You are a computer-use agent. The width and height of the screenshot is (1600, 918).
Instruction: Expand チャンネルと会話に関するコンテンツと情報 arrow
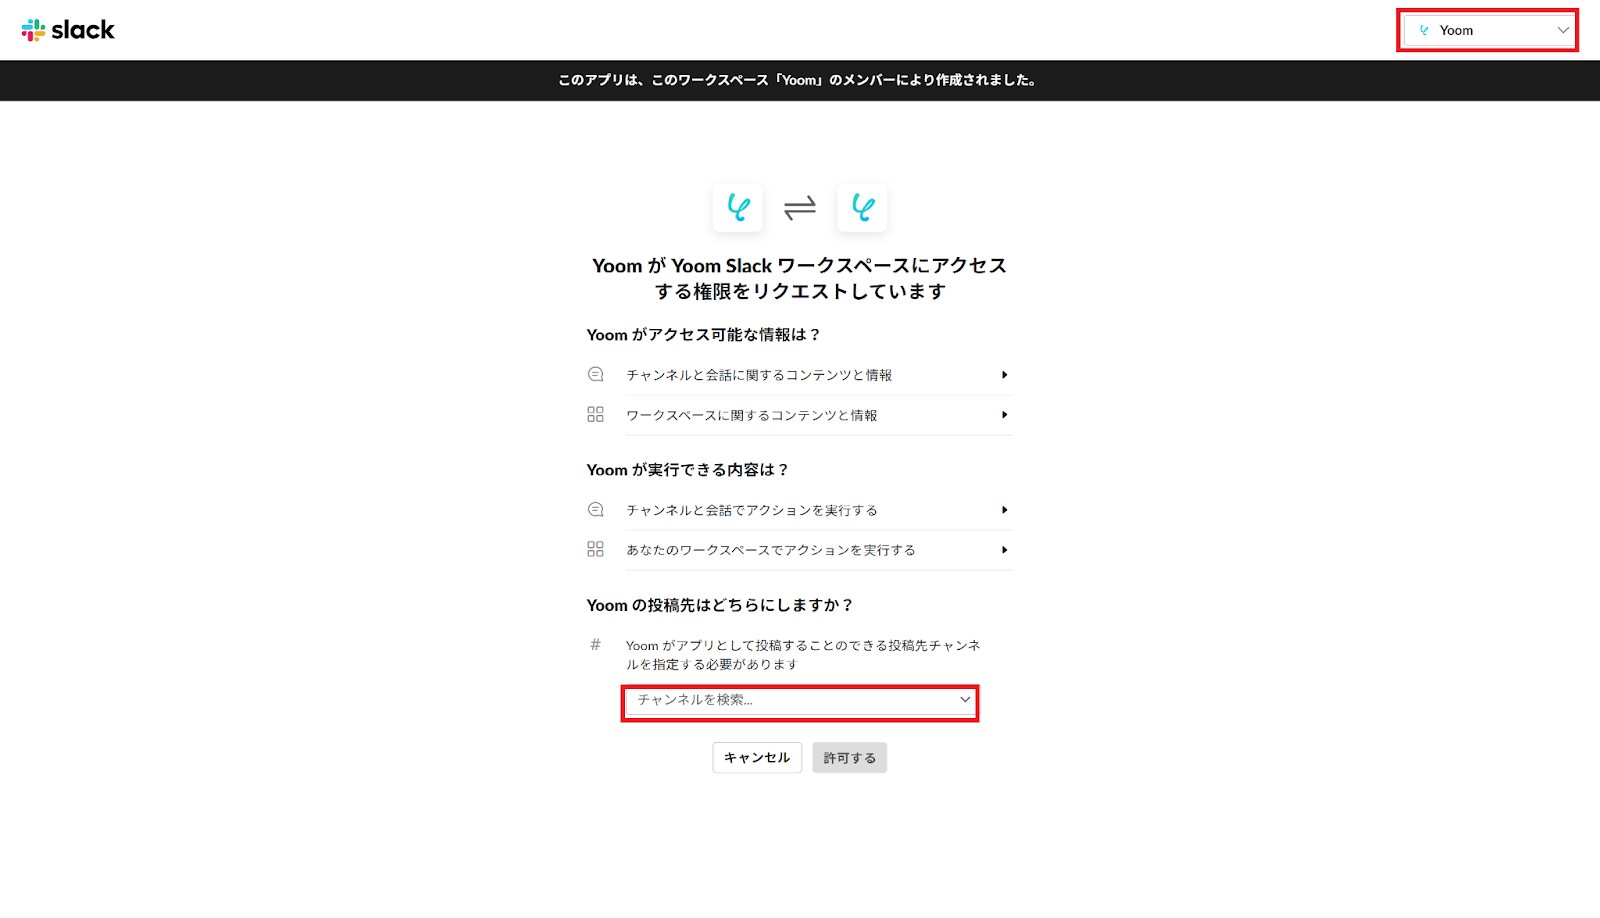pos(1004,375)
